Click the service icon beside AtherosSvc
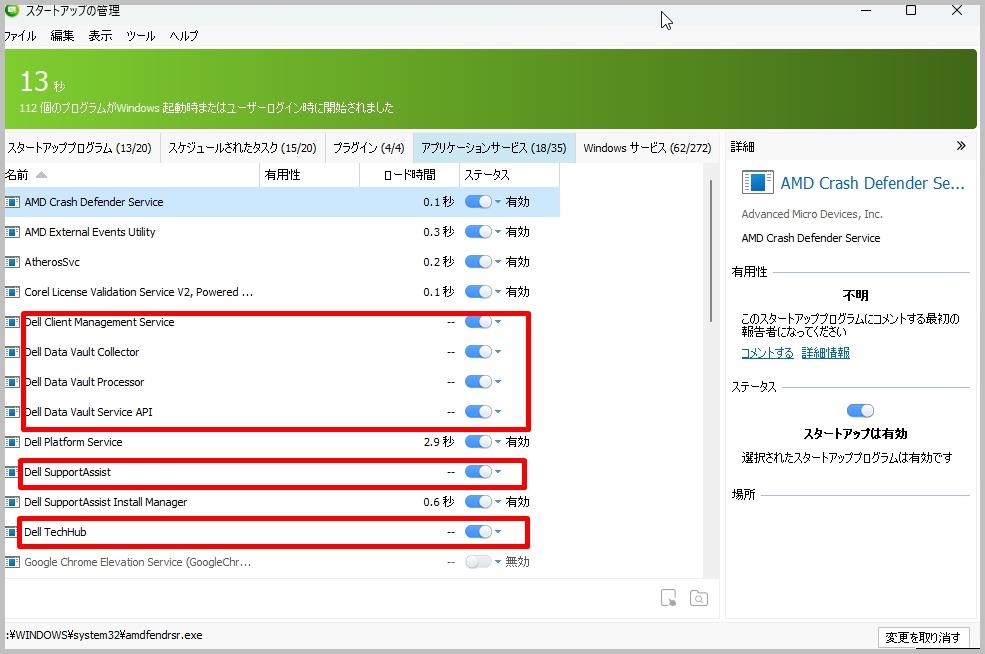Viewport: 985px width, 654px height. pos(12,262)
